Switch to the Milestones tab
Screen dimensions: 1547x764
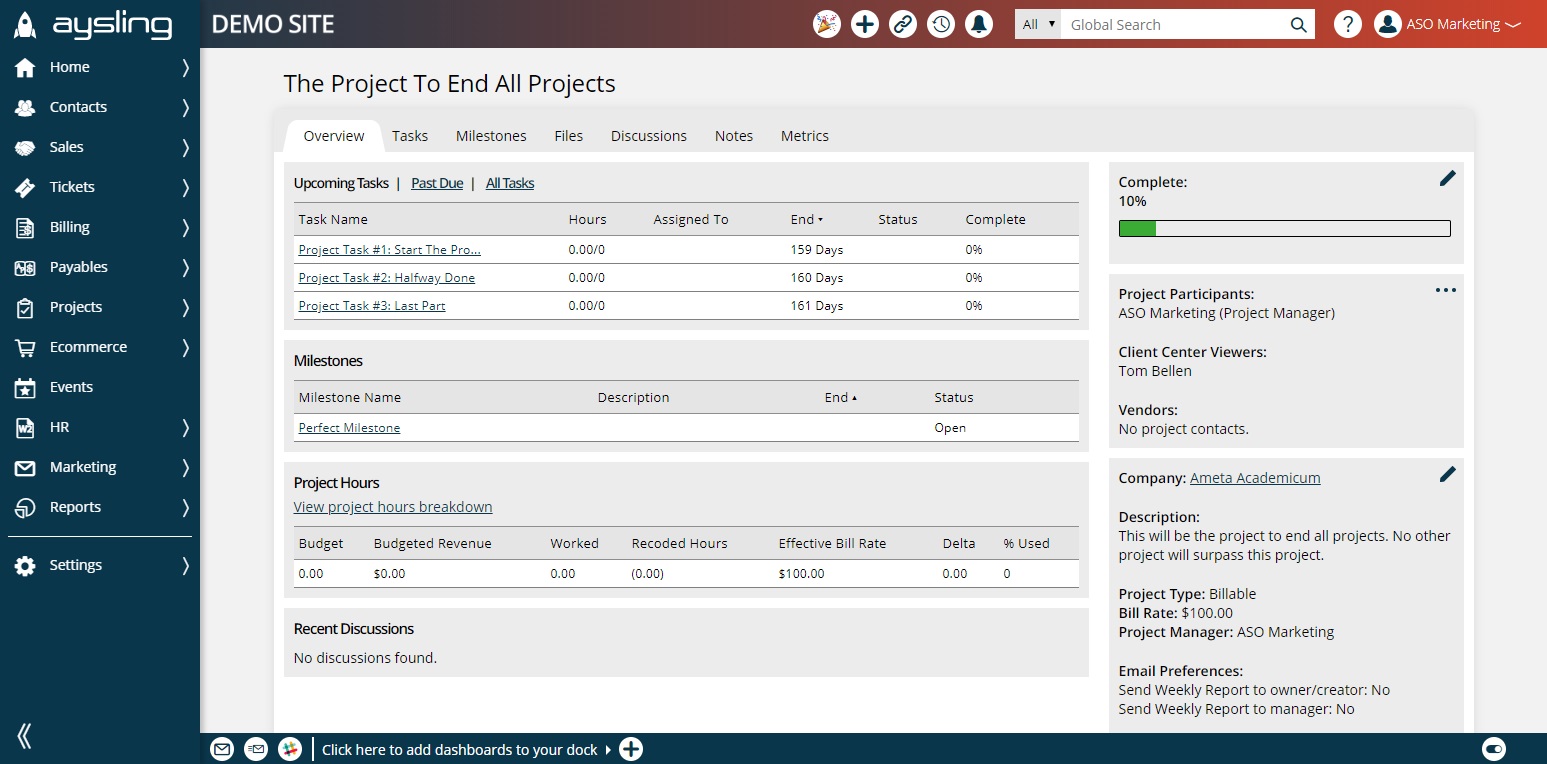491,136
